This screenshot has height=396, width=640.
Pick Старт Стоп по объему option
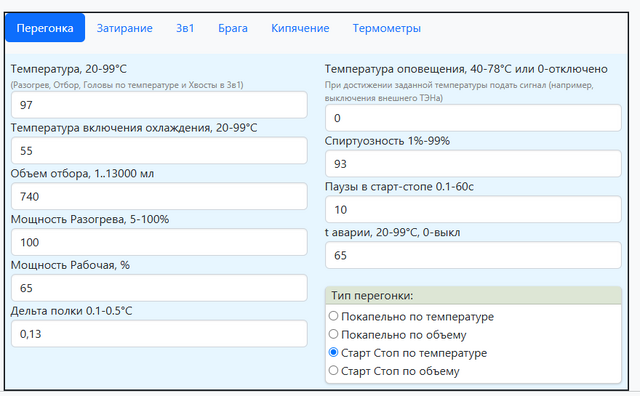333,370
